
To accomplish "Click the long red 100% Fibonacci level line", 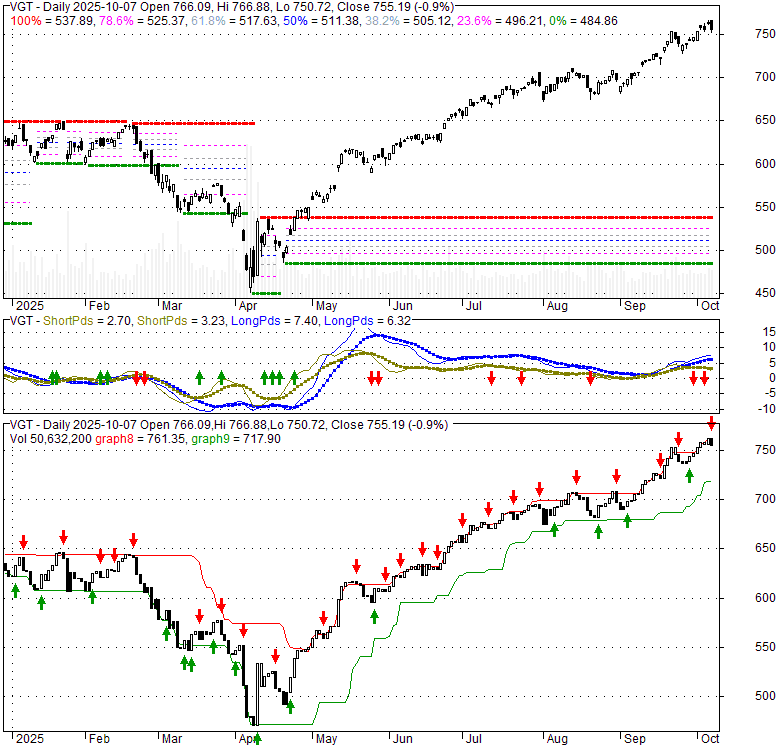I will (487, 217).
